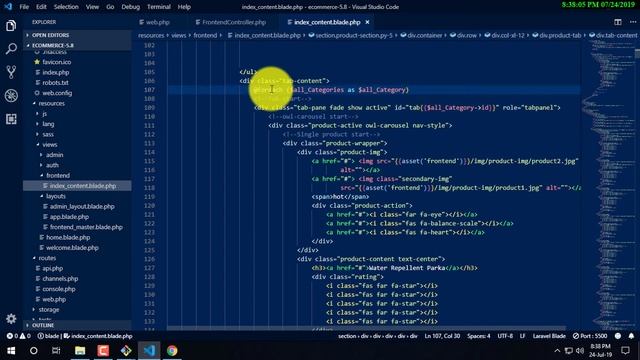
Task: Collapse the resources folder
Action: [51, 103]
